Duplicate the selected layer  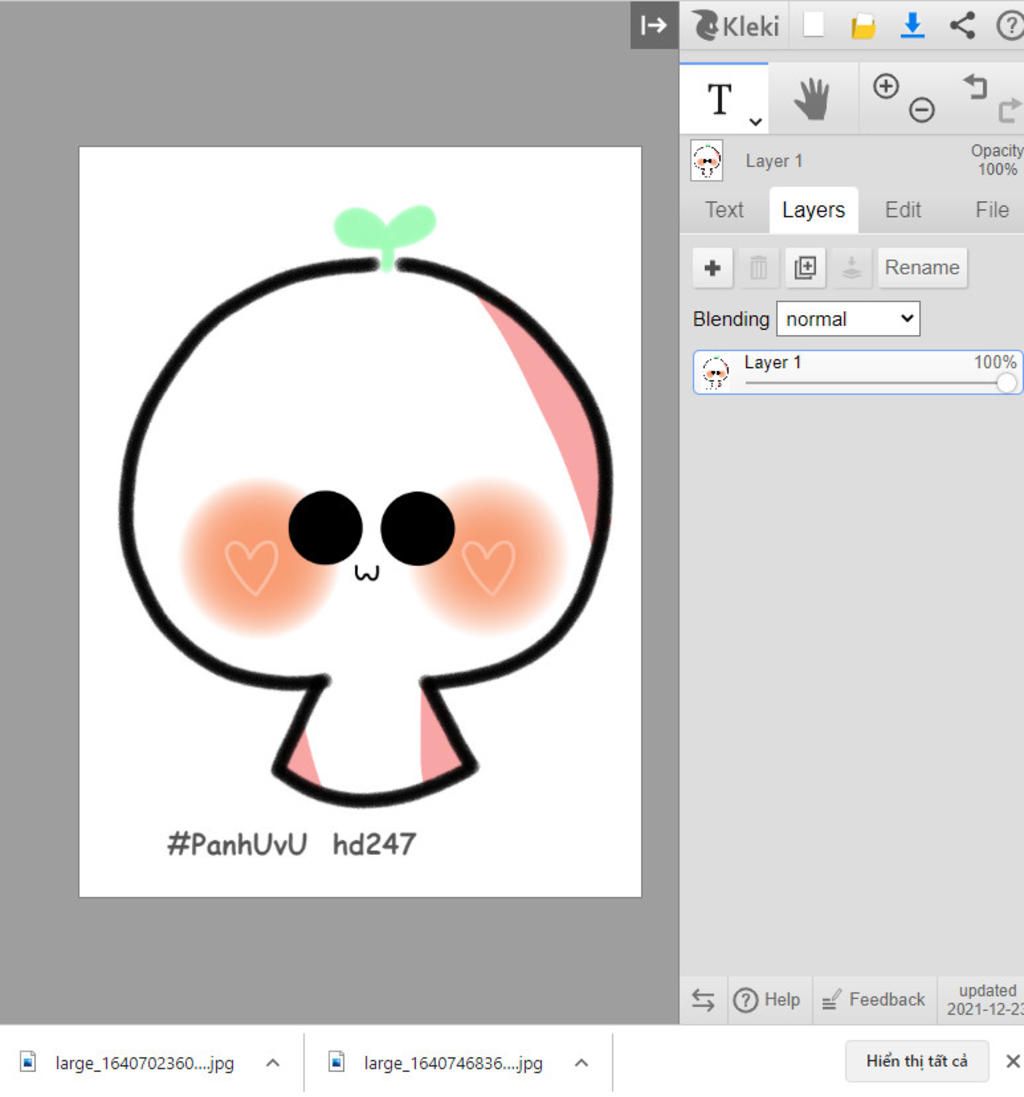pos(805,267)
